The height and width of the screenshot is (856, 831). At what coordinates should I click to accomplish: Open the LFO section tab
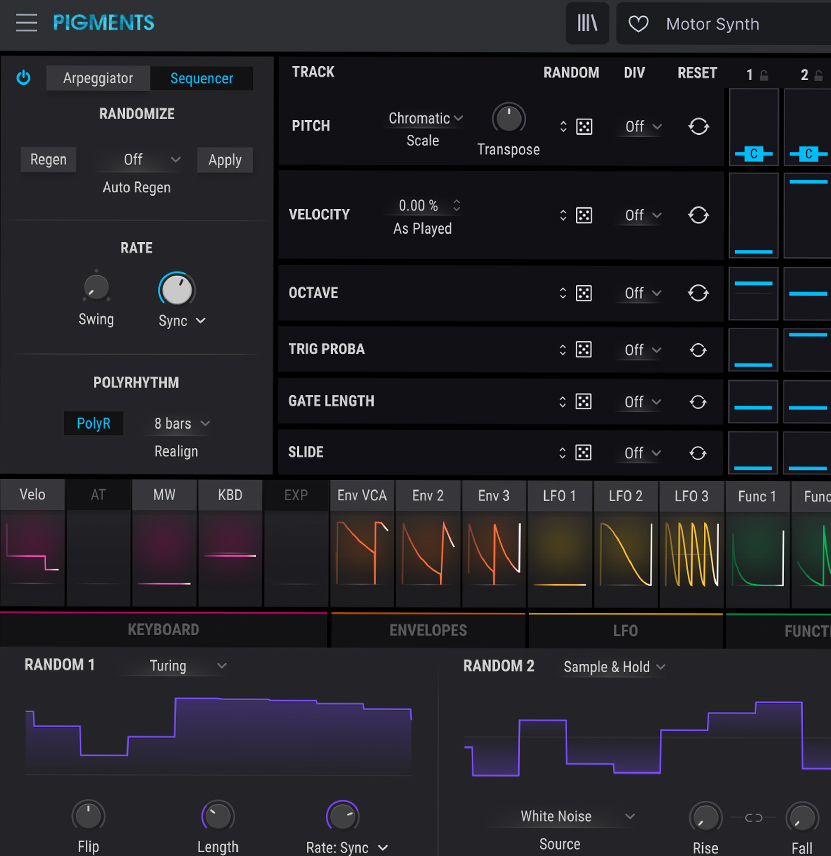(x=626, y=631)
